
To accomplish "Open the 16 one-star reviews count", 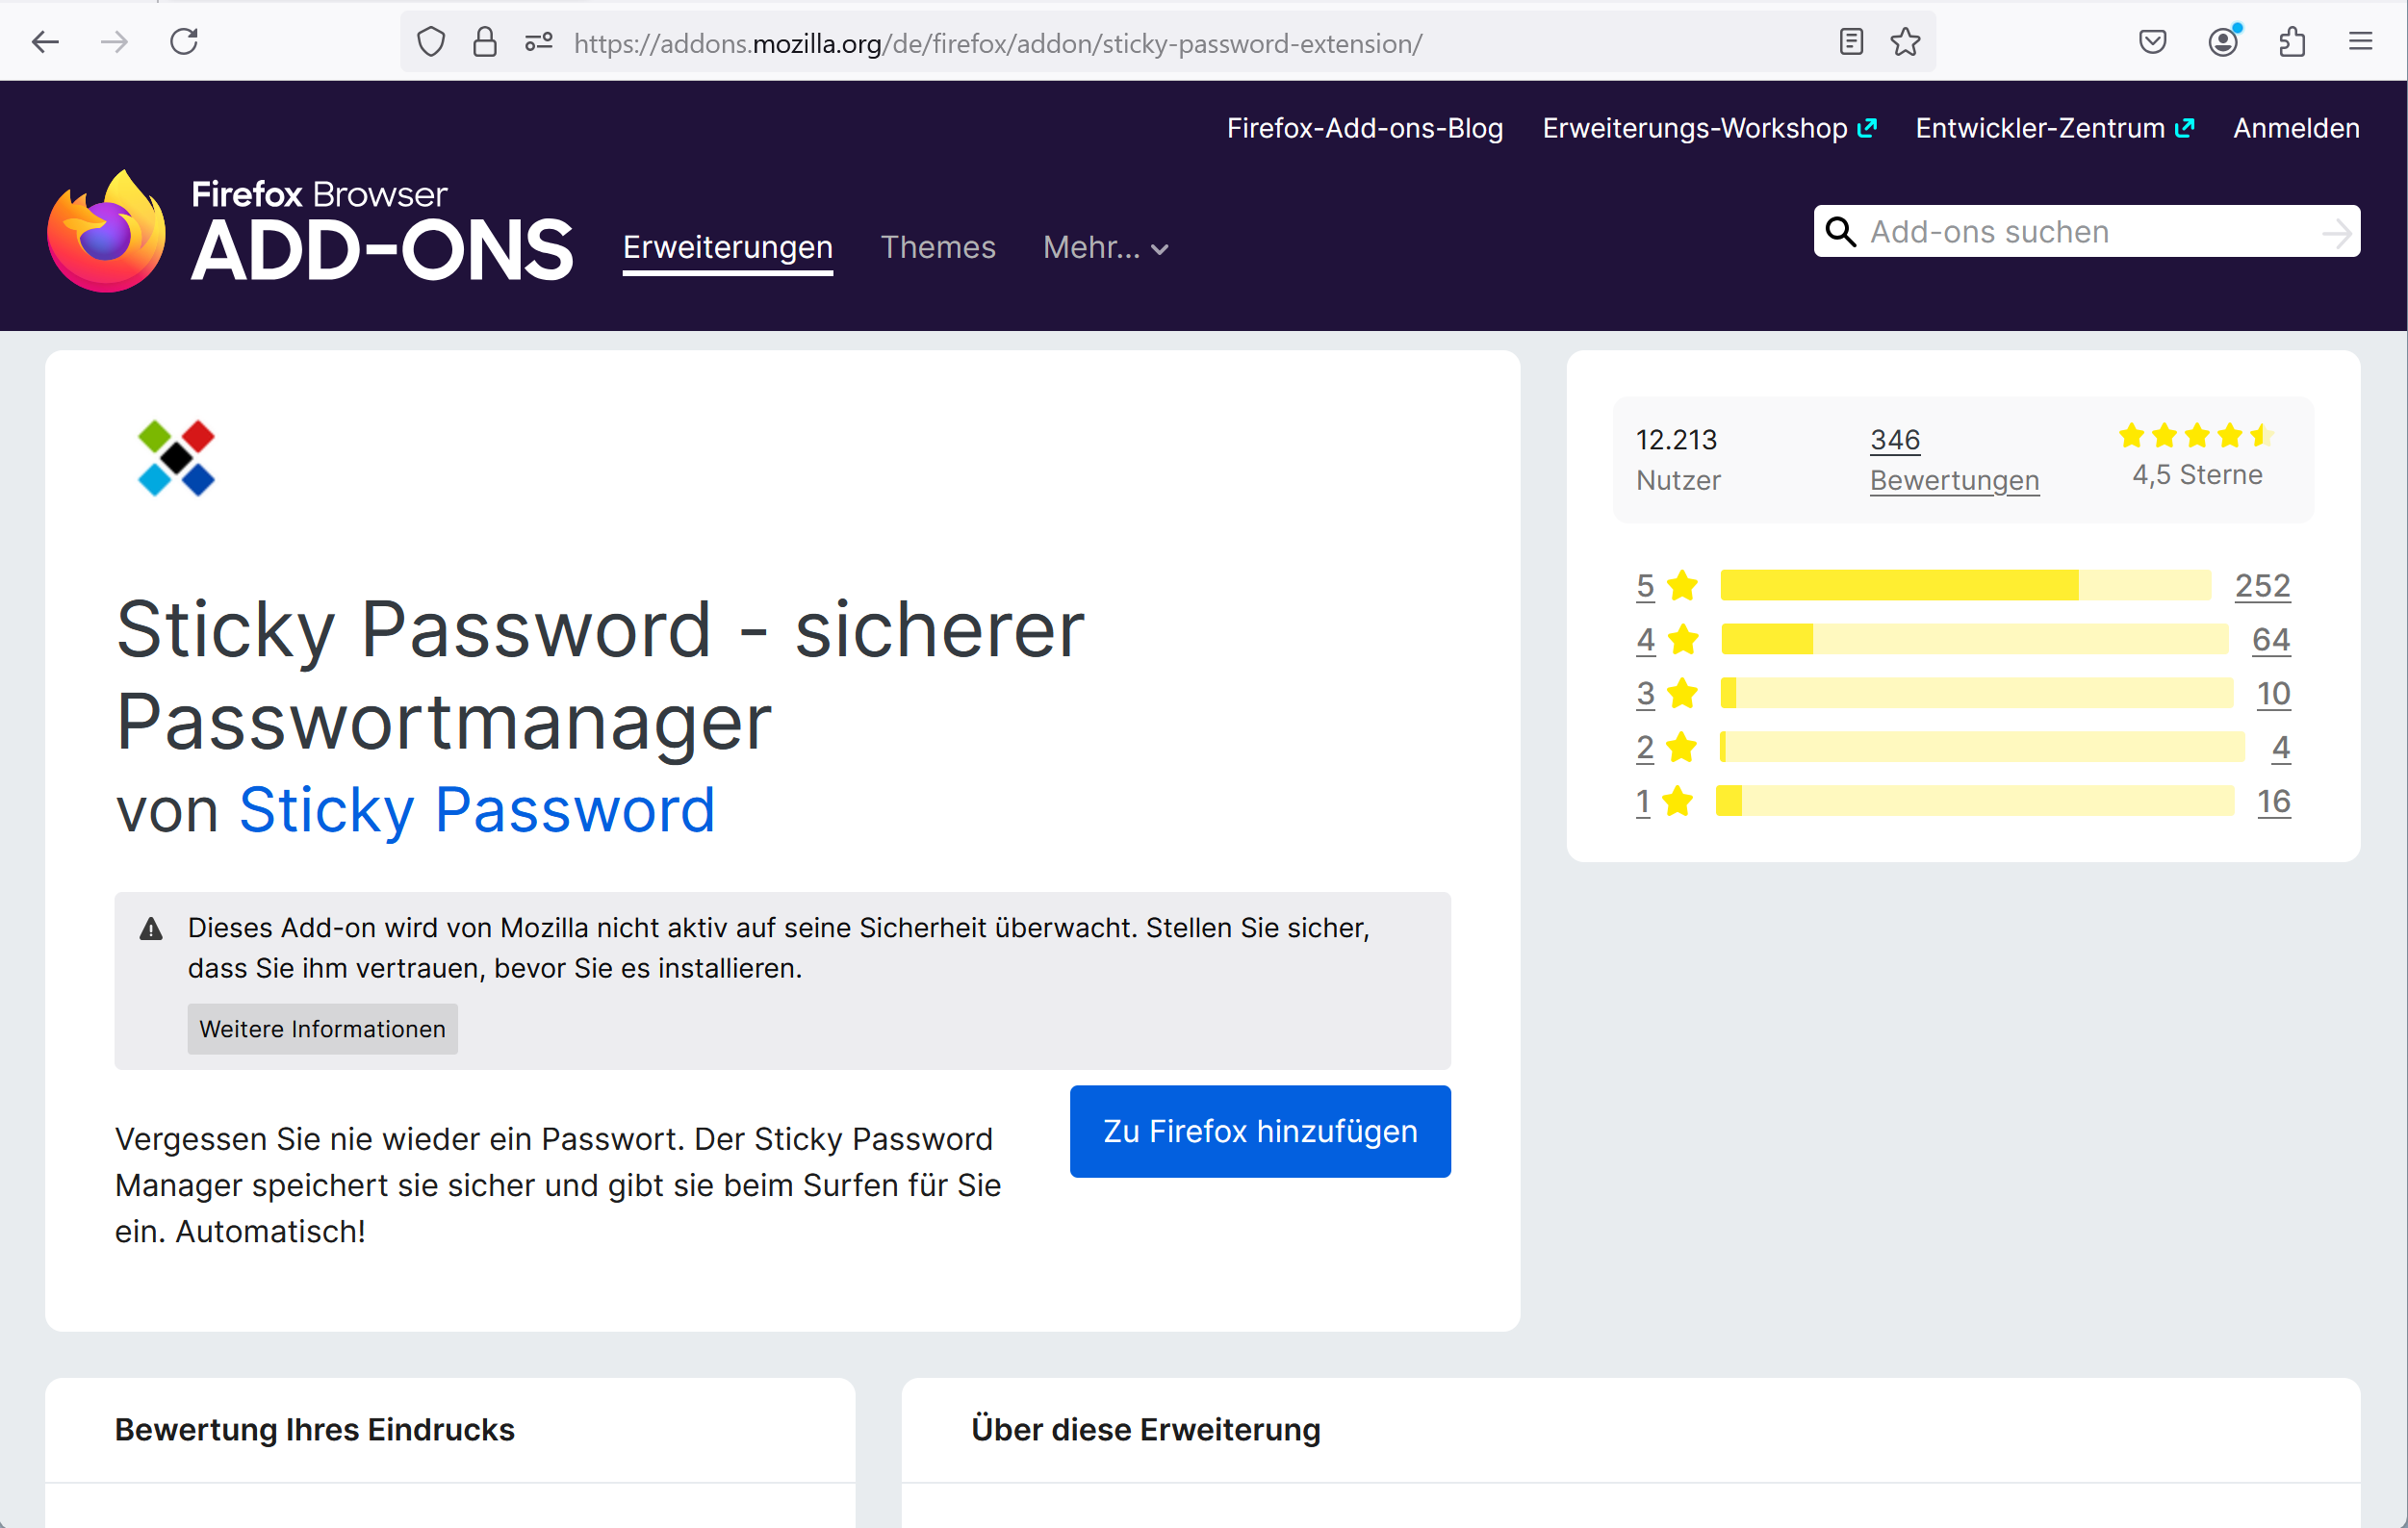I will (2273, 801).
